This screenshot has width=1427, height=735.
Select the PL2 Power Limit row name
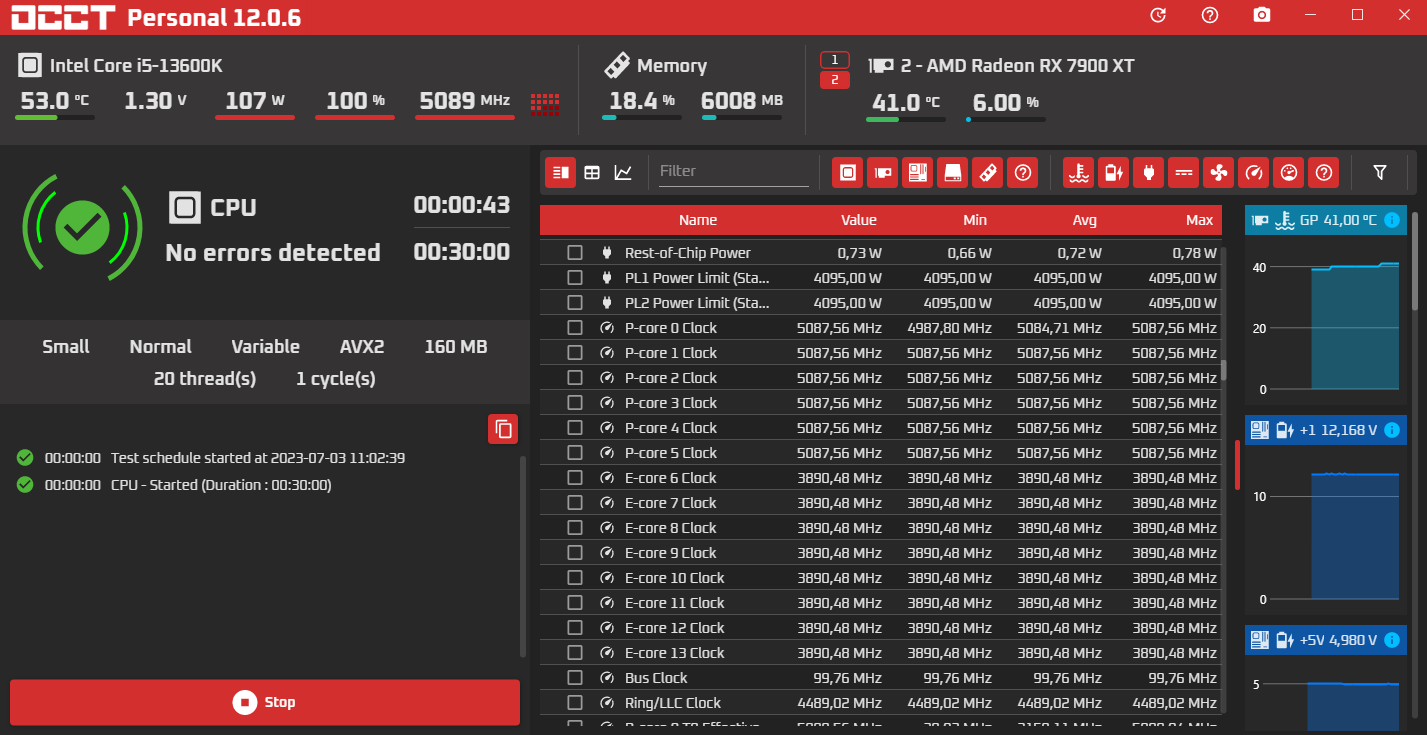698,303
